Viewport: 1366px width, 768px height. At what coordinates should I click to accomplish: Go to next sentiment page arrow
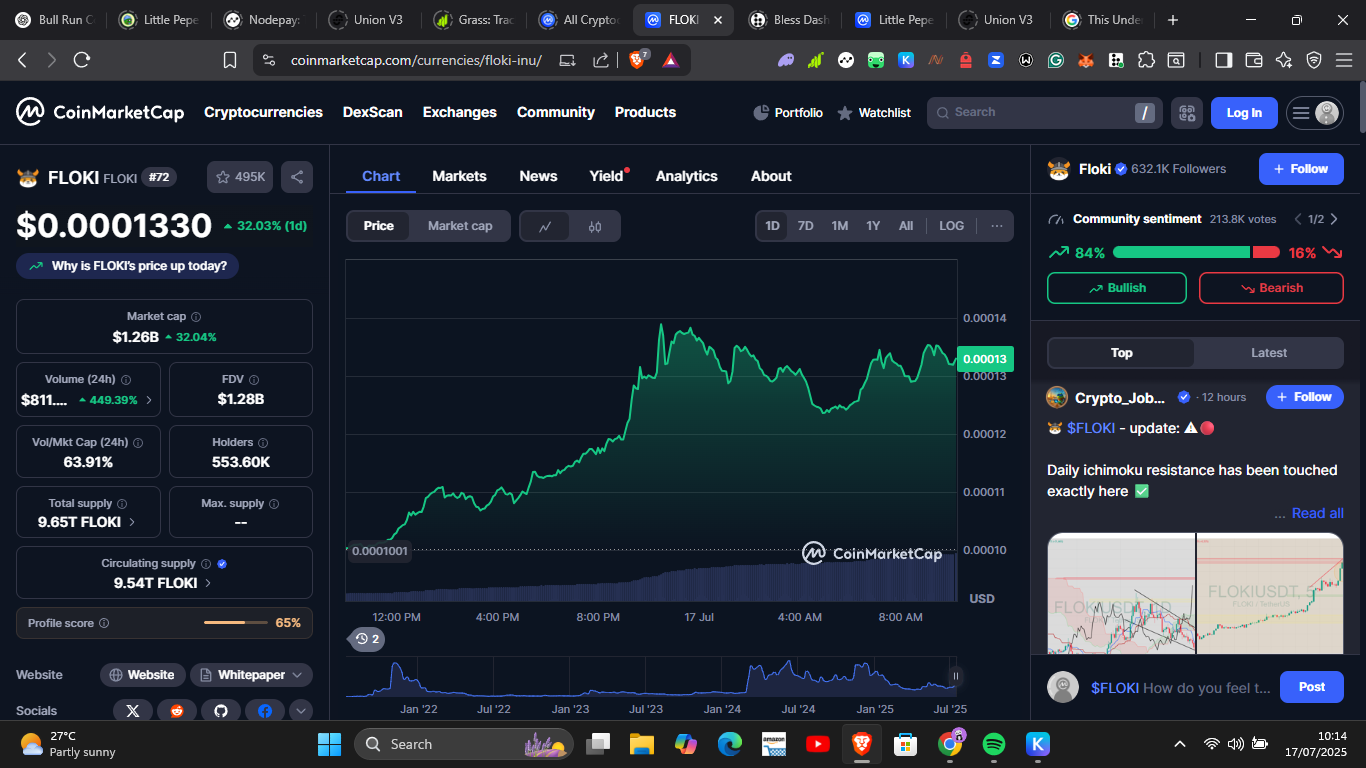(1333, 219)
